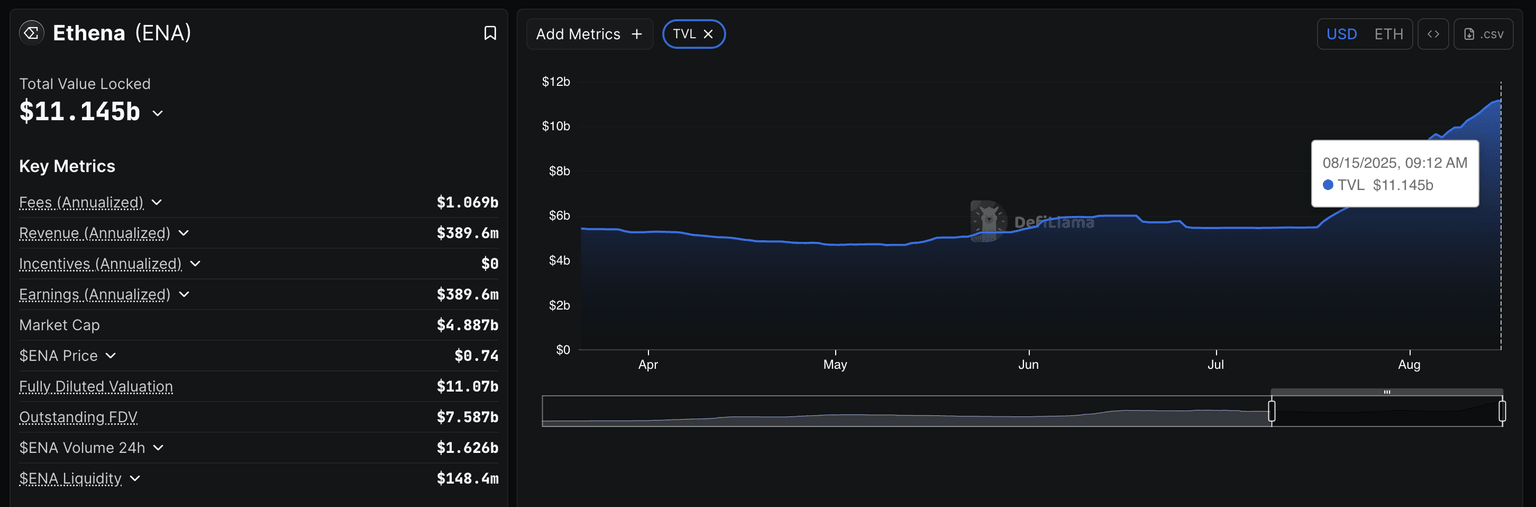Switch chart denomination to ETH
This screenshot has width=1536, height=507.
click(1388, 34)
